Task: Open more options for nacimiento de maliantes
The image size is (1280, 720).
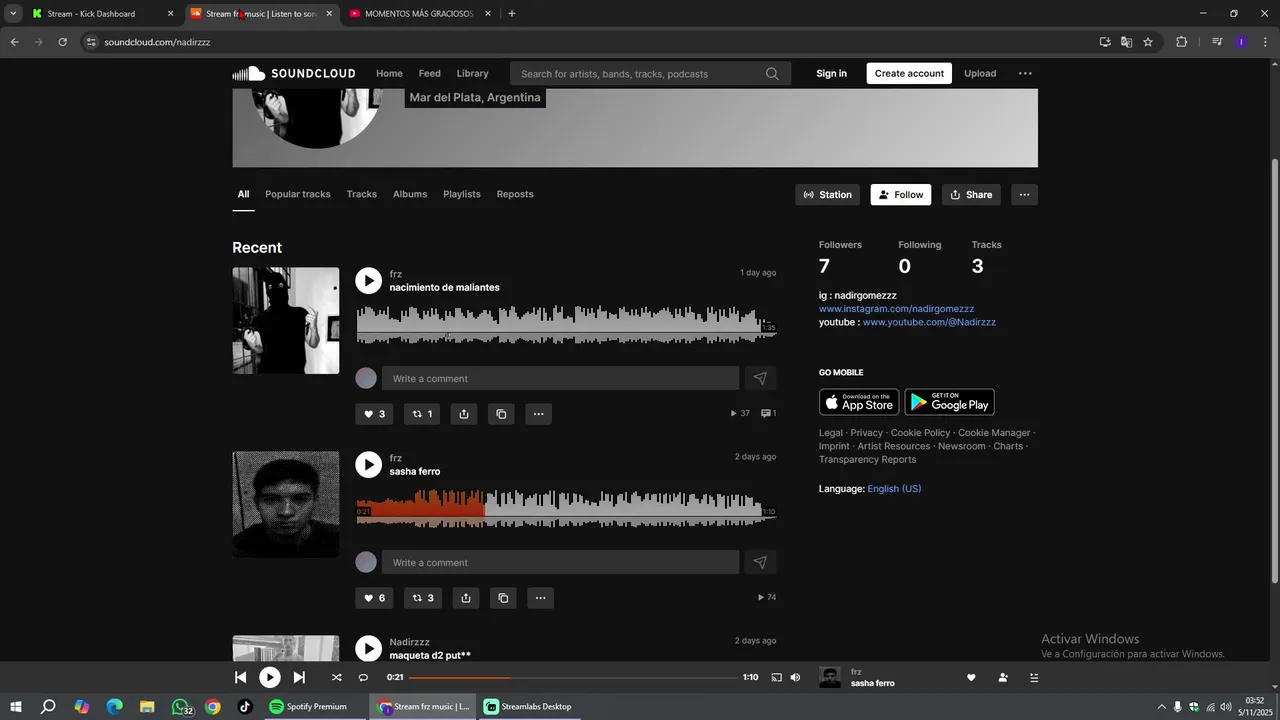Action: 538,414
